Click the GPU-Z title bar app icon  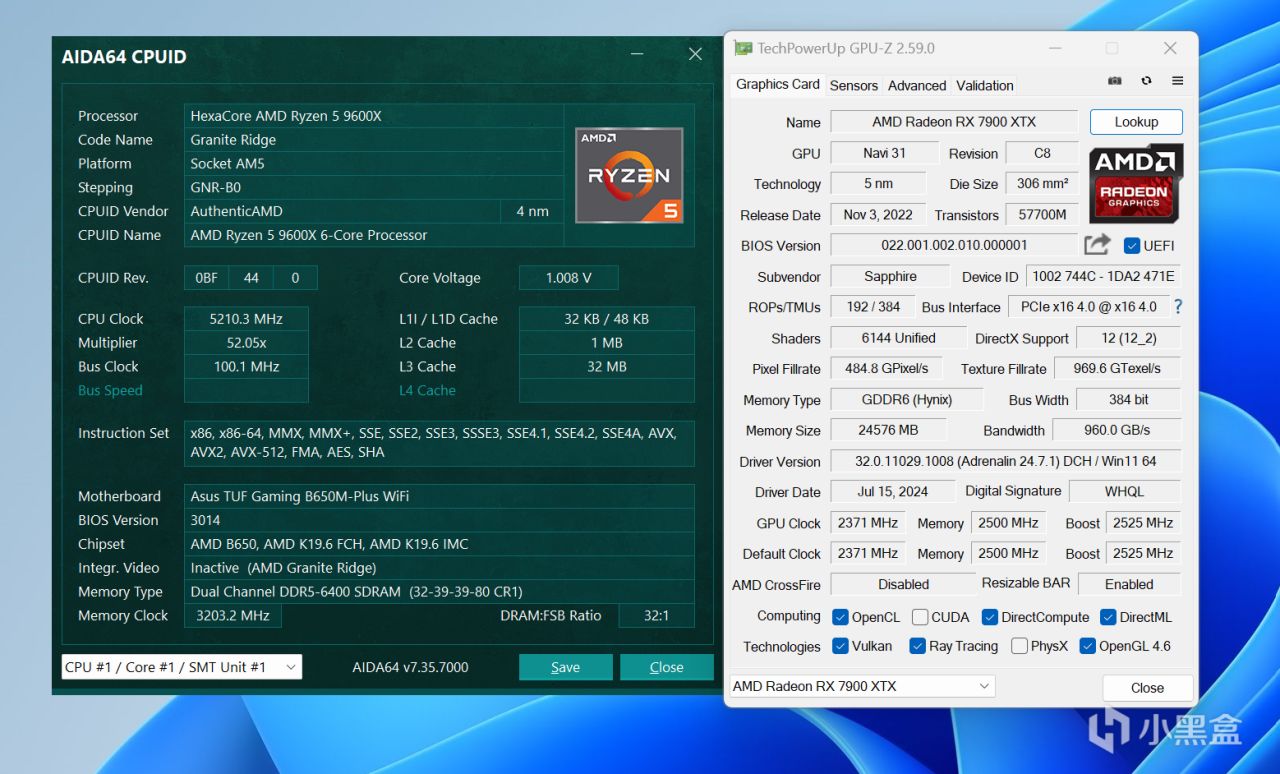tap(742, 48)
